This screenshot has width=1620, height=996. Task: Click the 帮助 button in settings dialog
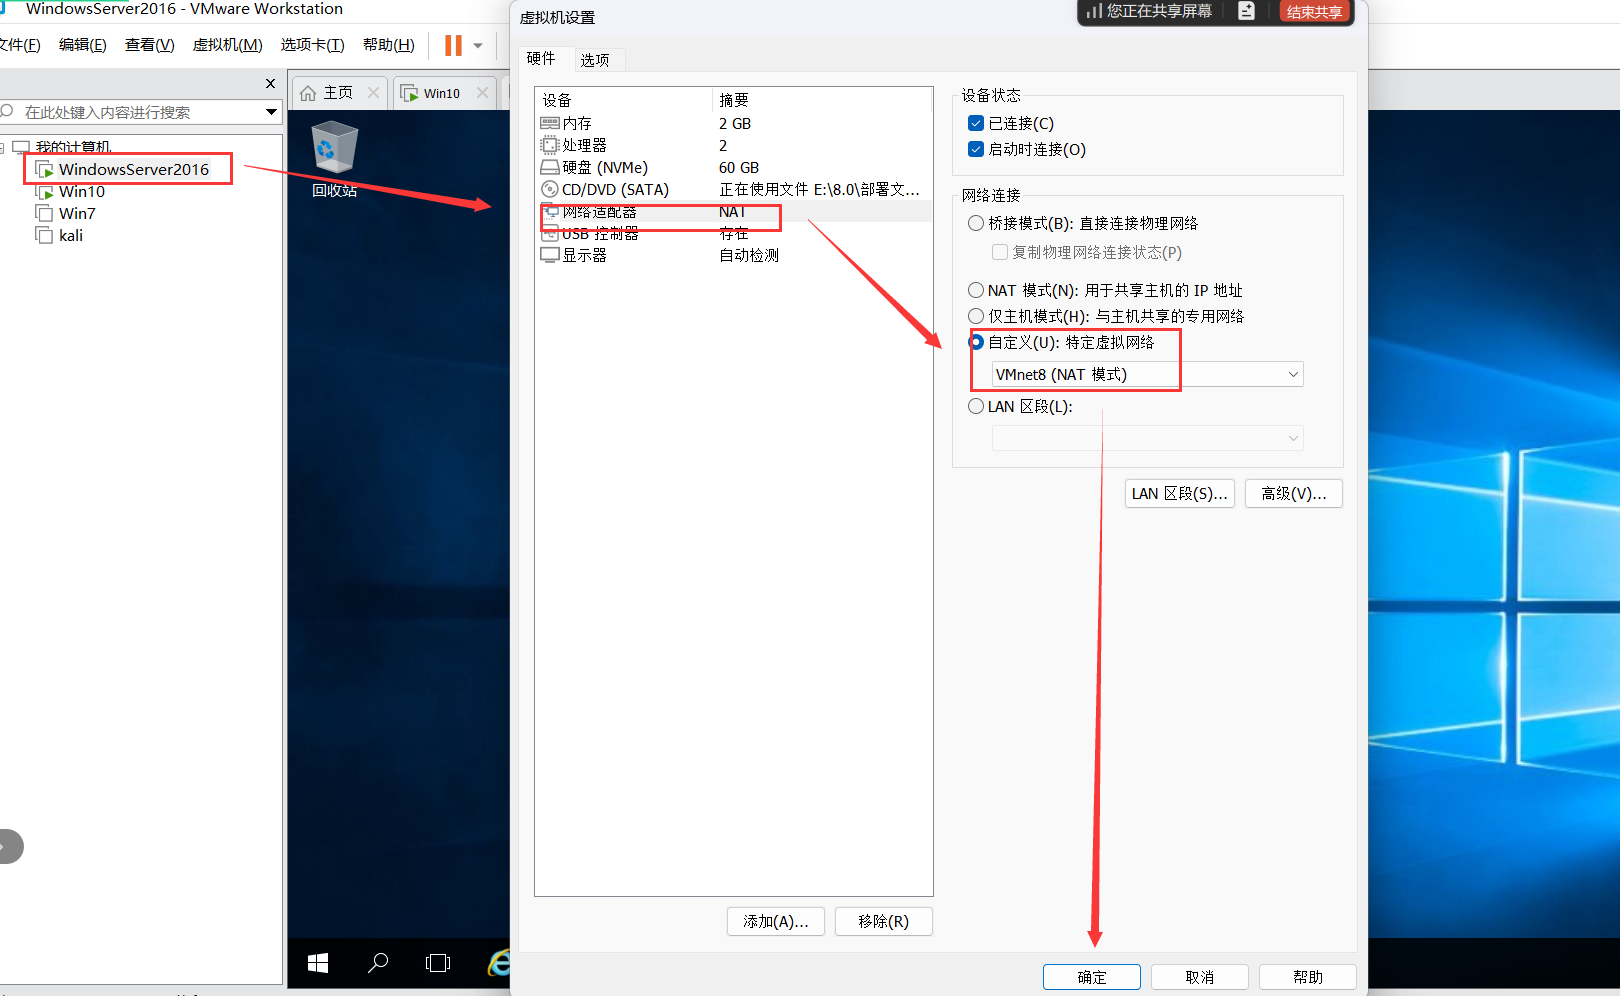[x=1308, y=977]
